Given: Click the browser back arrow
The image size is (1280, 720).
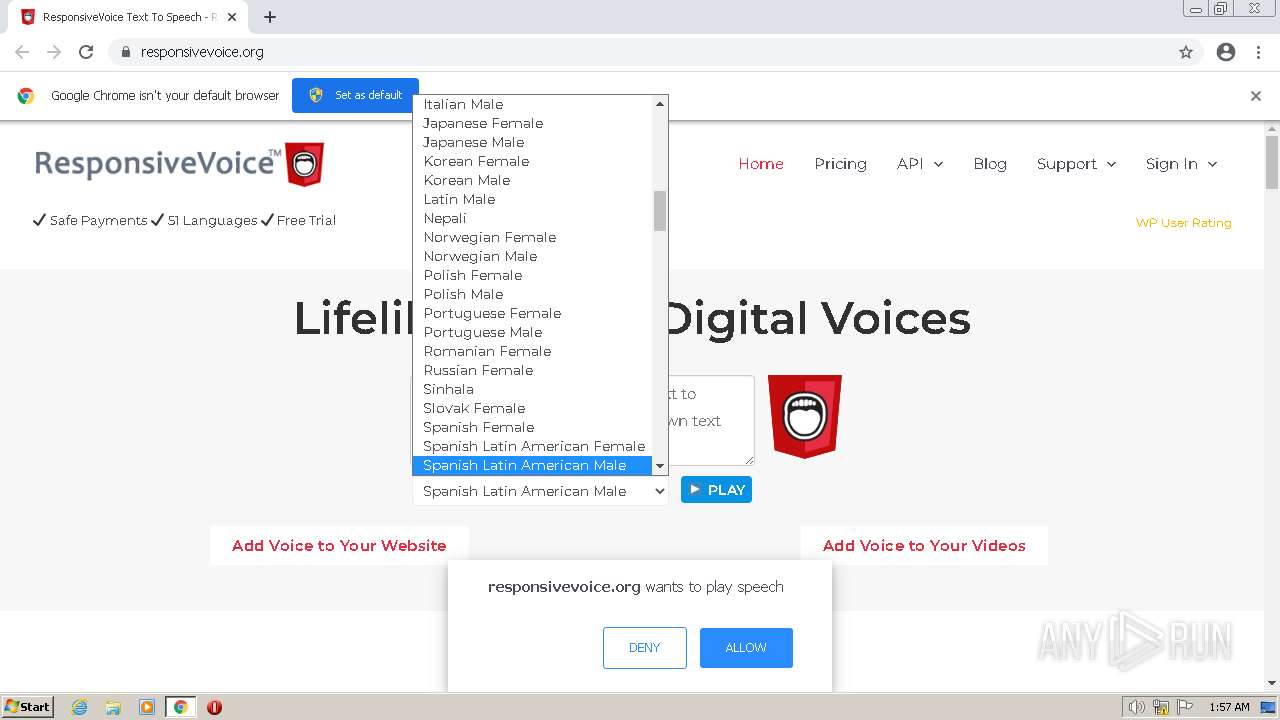Looking at the screenshot, I should [x=22, y=52].
